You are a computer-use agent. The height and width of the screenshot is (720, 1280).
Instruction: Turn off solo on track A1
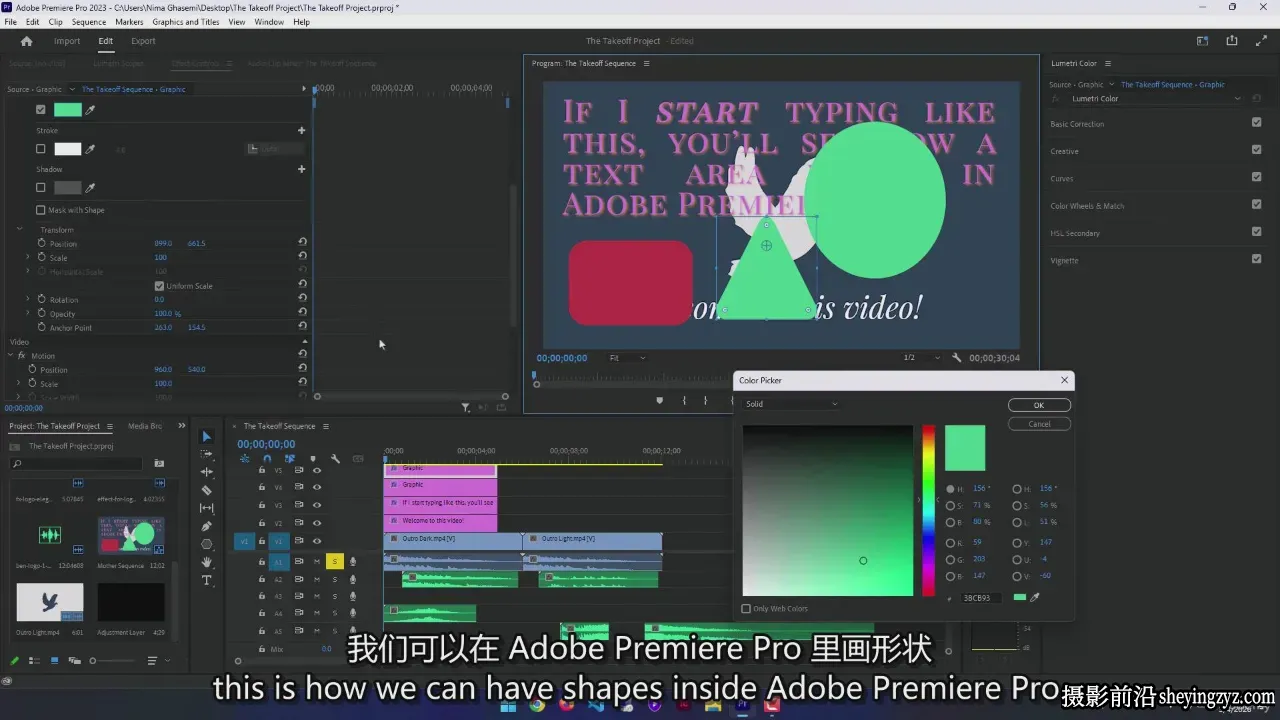(x=335, y=562)
